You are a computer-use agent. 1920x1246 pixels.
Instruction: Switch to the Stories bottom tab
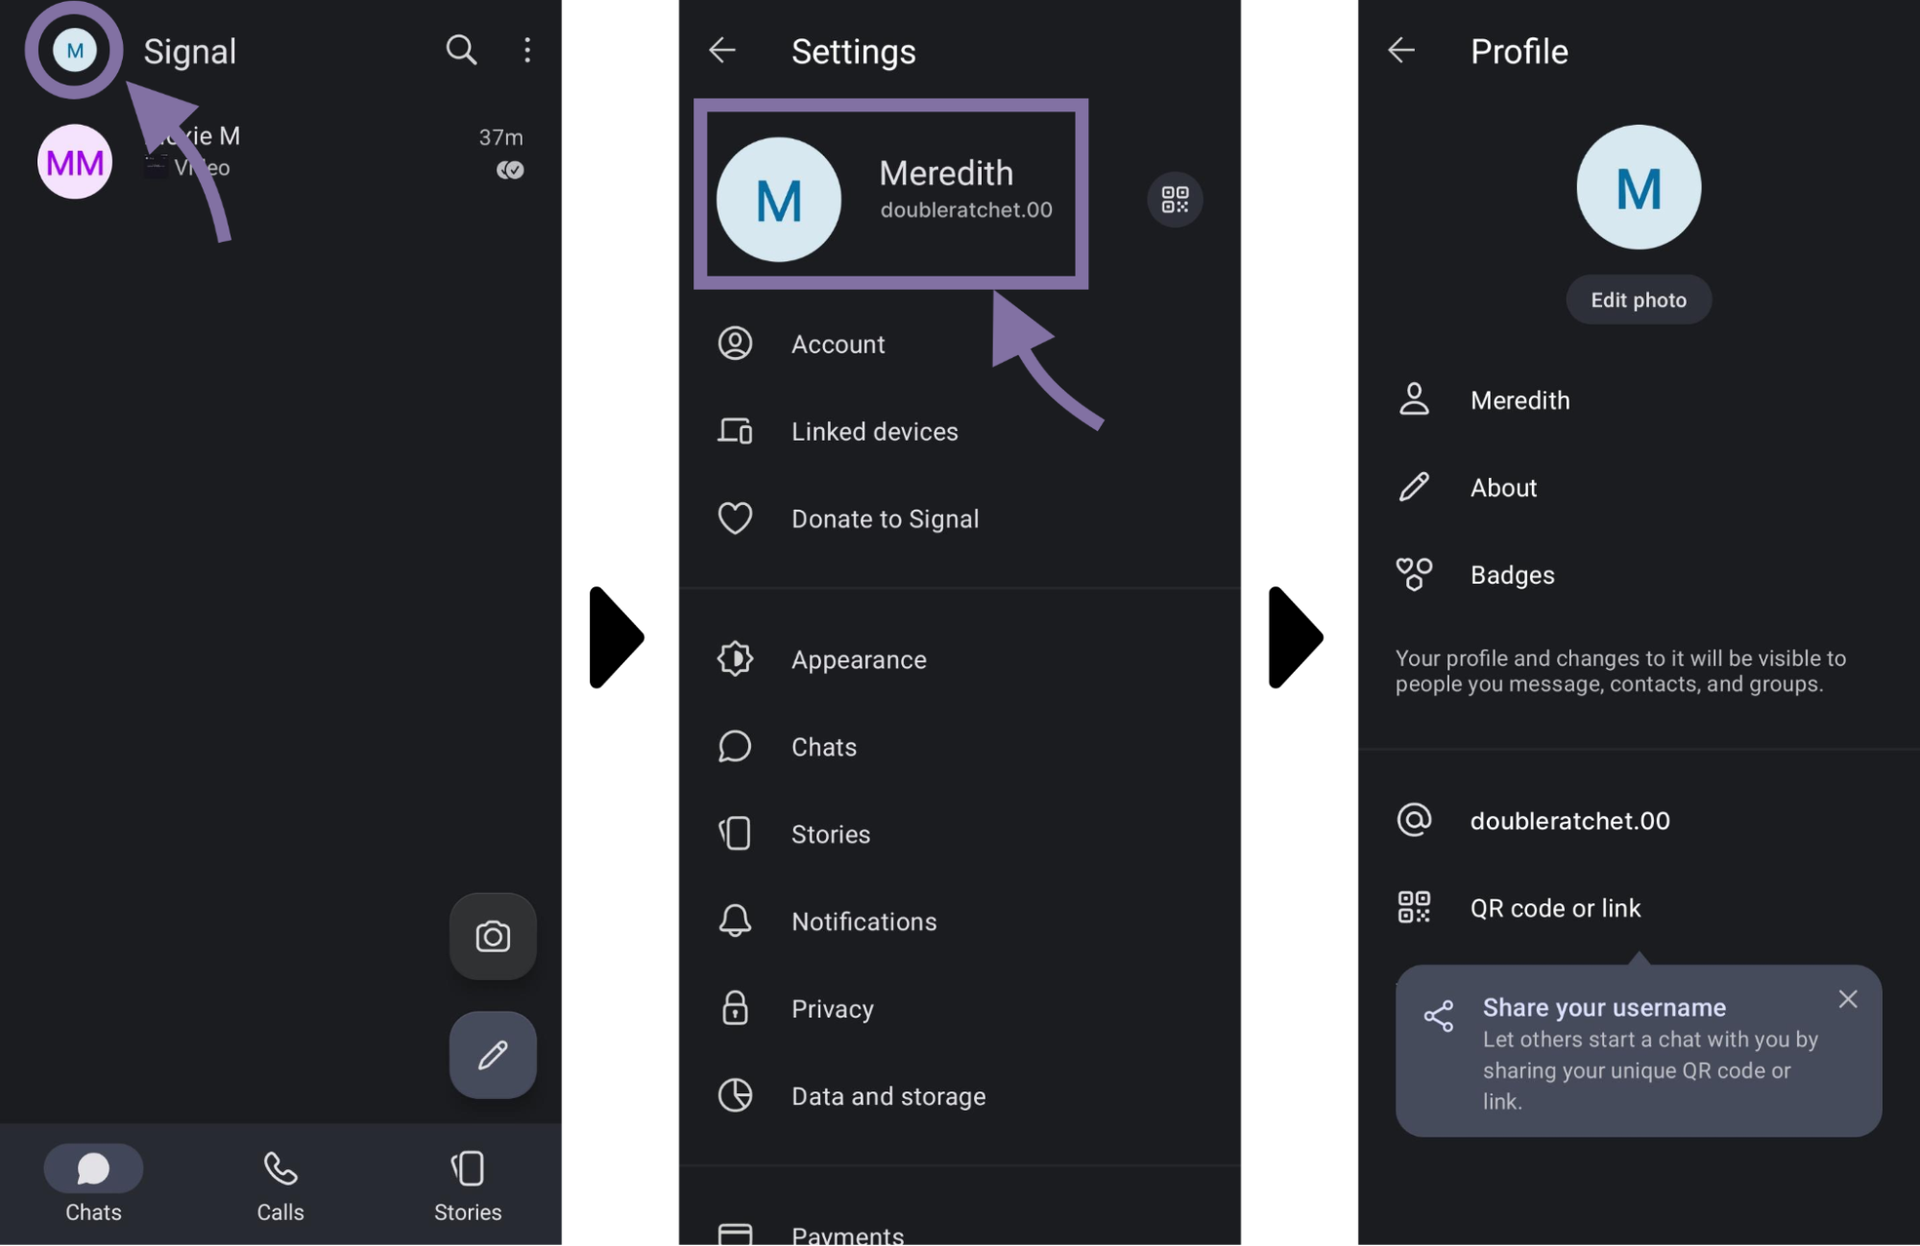click(x=467, y=1185)
